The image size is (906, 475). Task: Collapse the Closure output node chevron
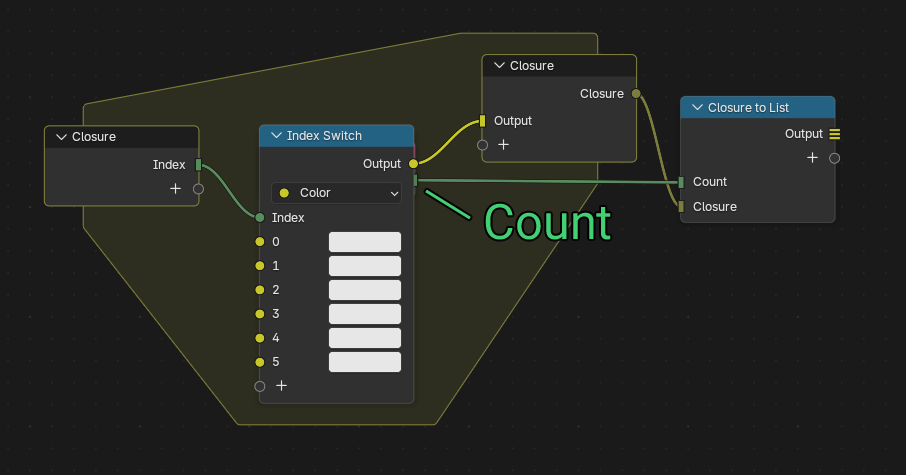pos(499,66)
